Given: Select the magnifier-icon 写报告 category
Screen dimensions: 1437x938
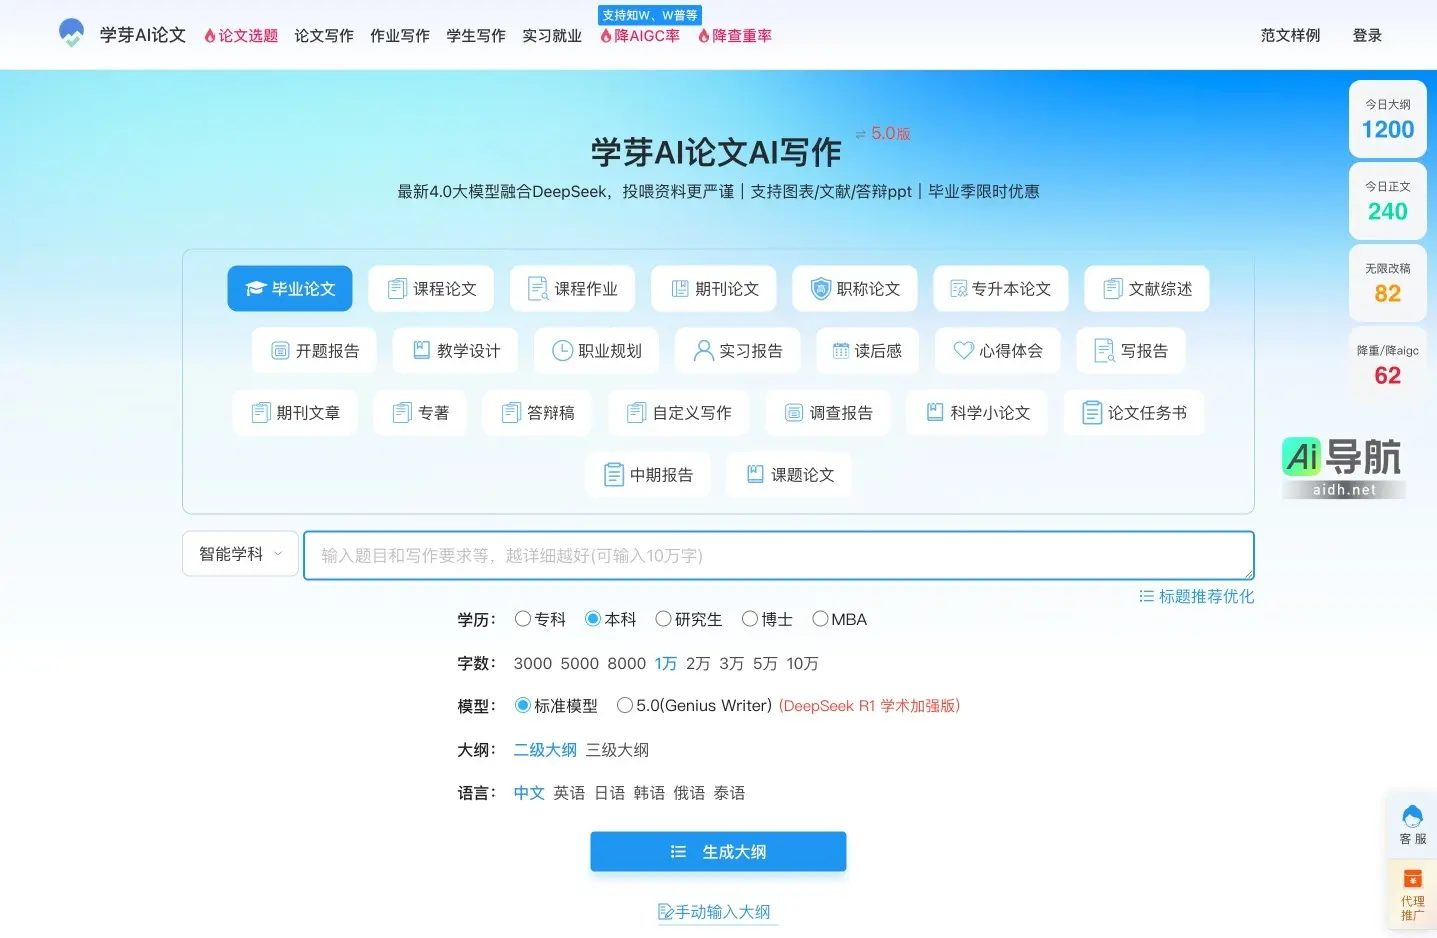Looking at the screenshot, I should [1130, 350].
